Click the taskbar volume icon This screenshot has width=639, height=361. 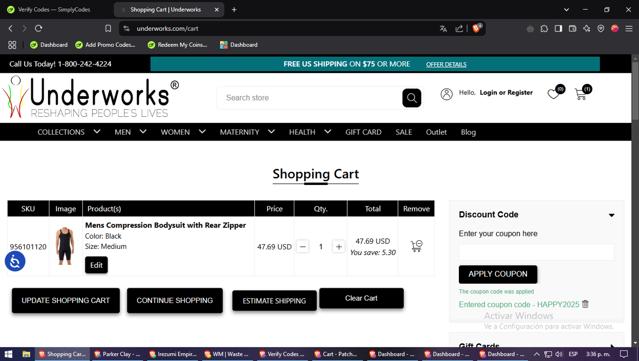pos(559,354)
